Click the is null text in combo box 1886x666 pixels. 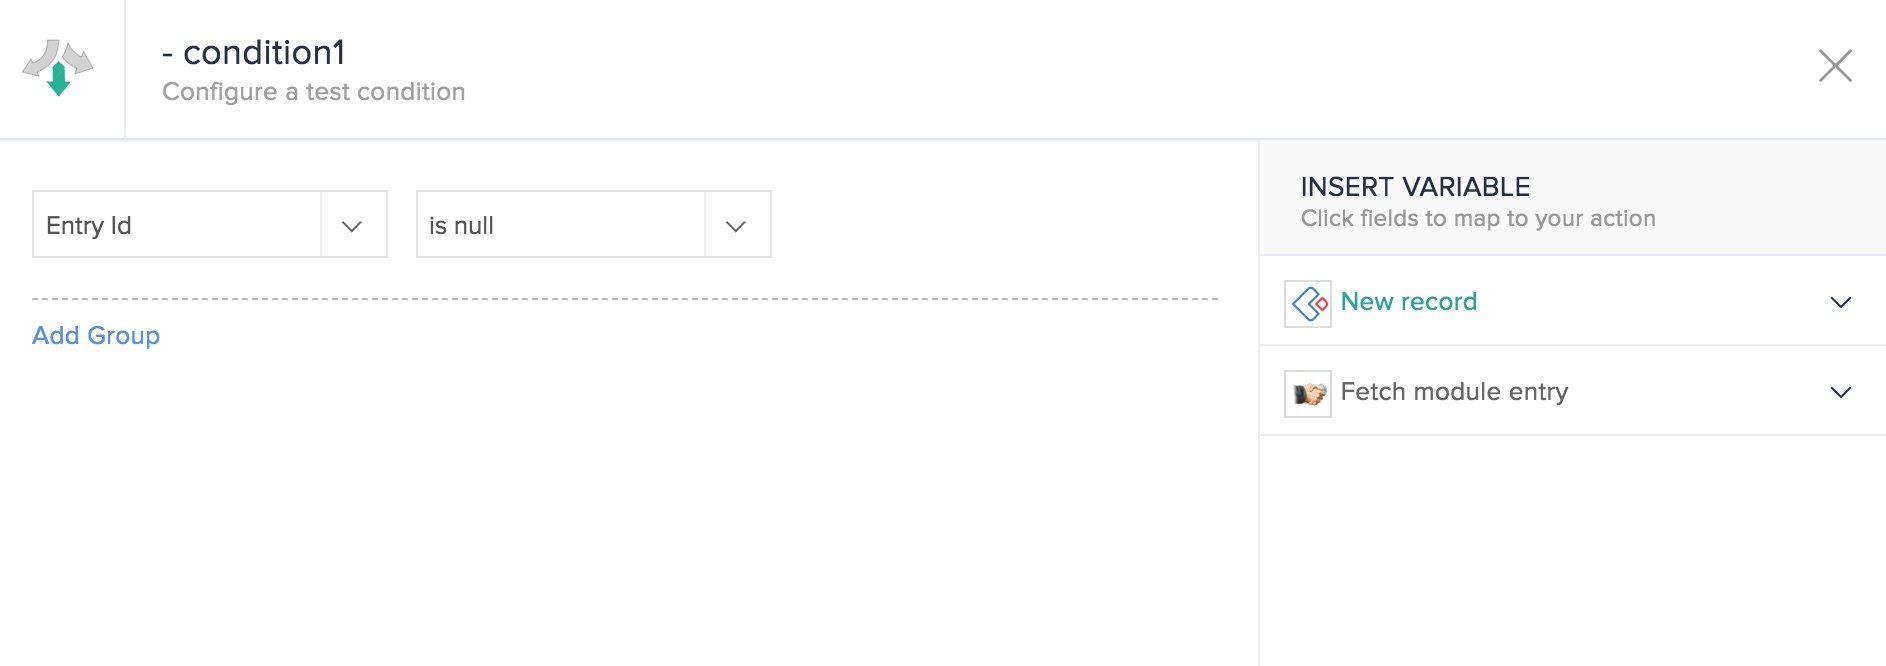(461, 226)
